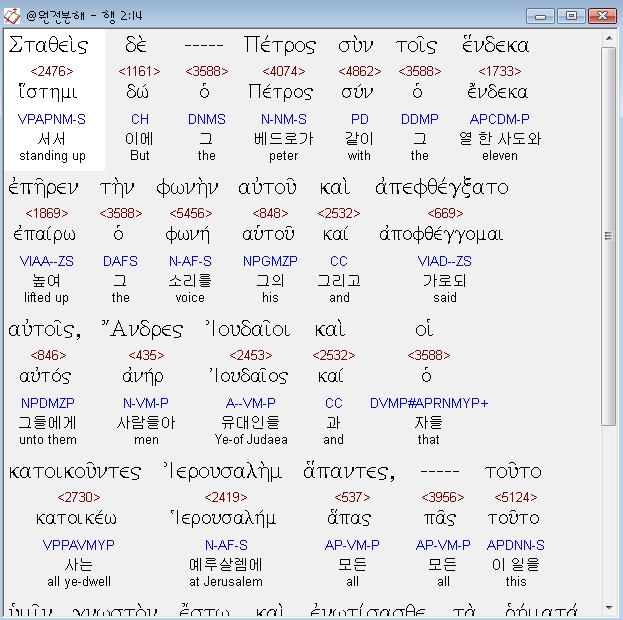This screenshot has width=623, height=620.
Task: Select the Greek word ἅπαντες,
Action: click(349, 471)
